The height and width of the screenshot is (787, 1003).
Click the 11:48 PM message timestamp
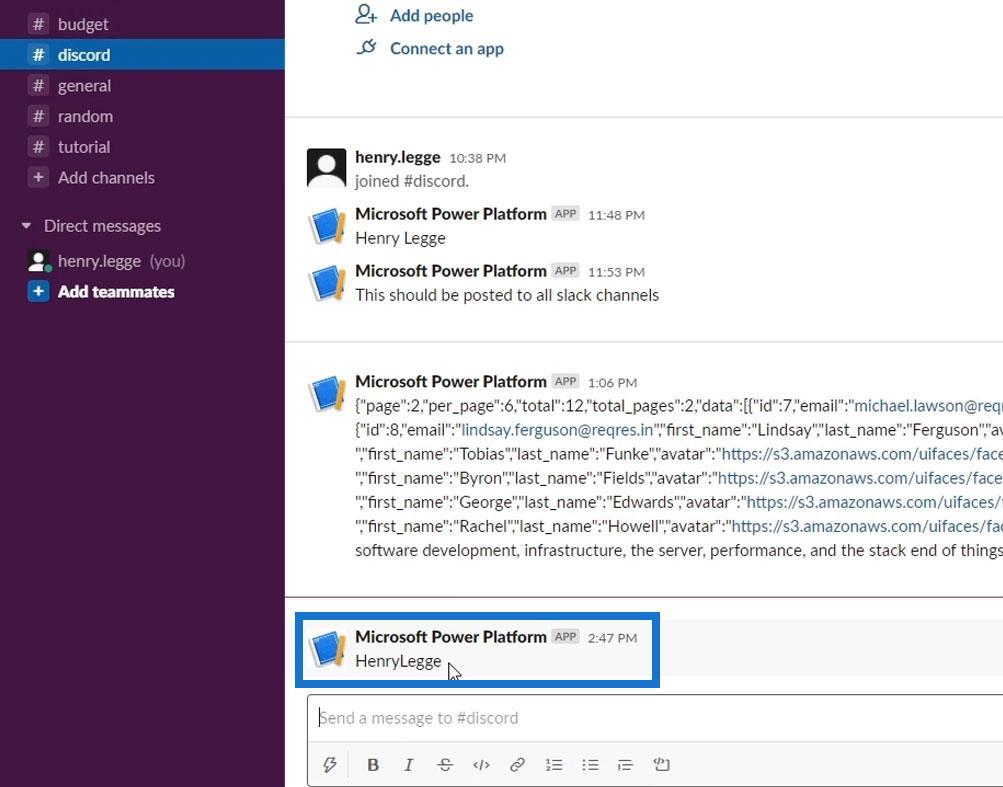[616, 215]
